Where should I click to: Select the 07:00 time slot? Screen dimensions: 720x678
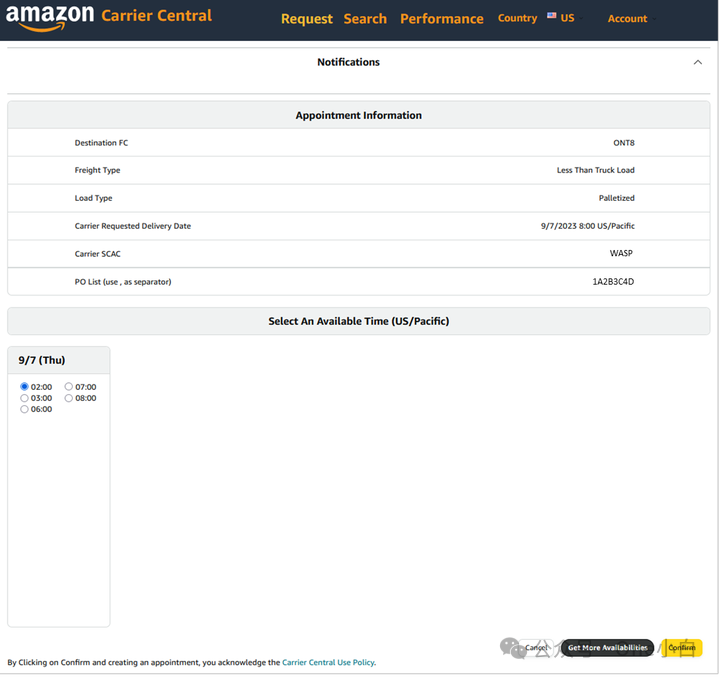point(68,387)
